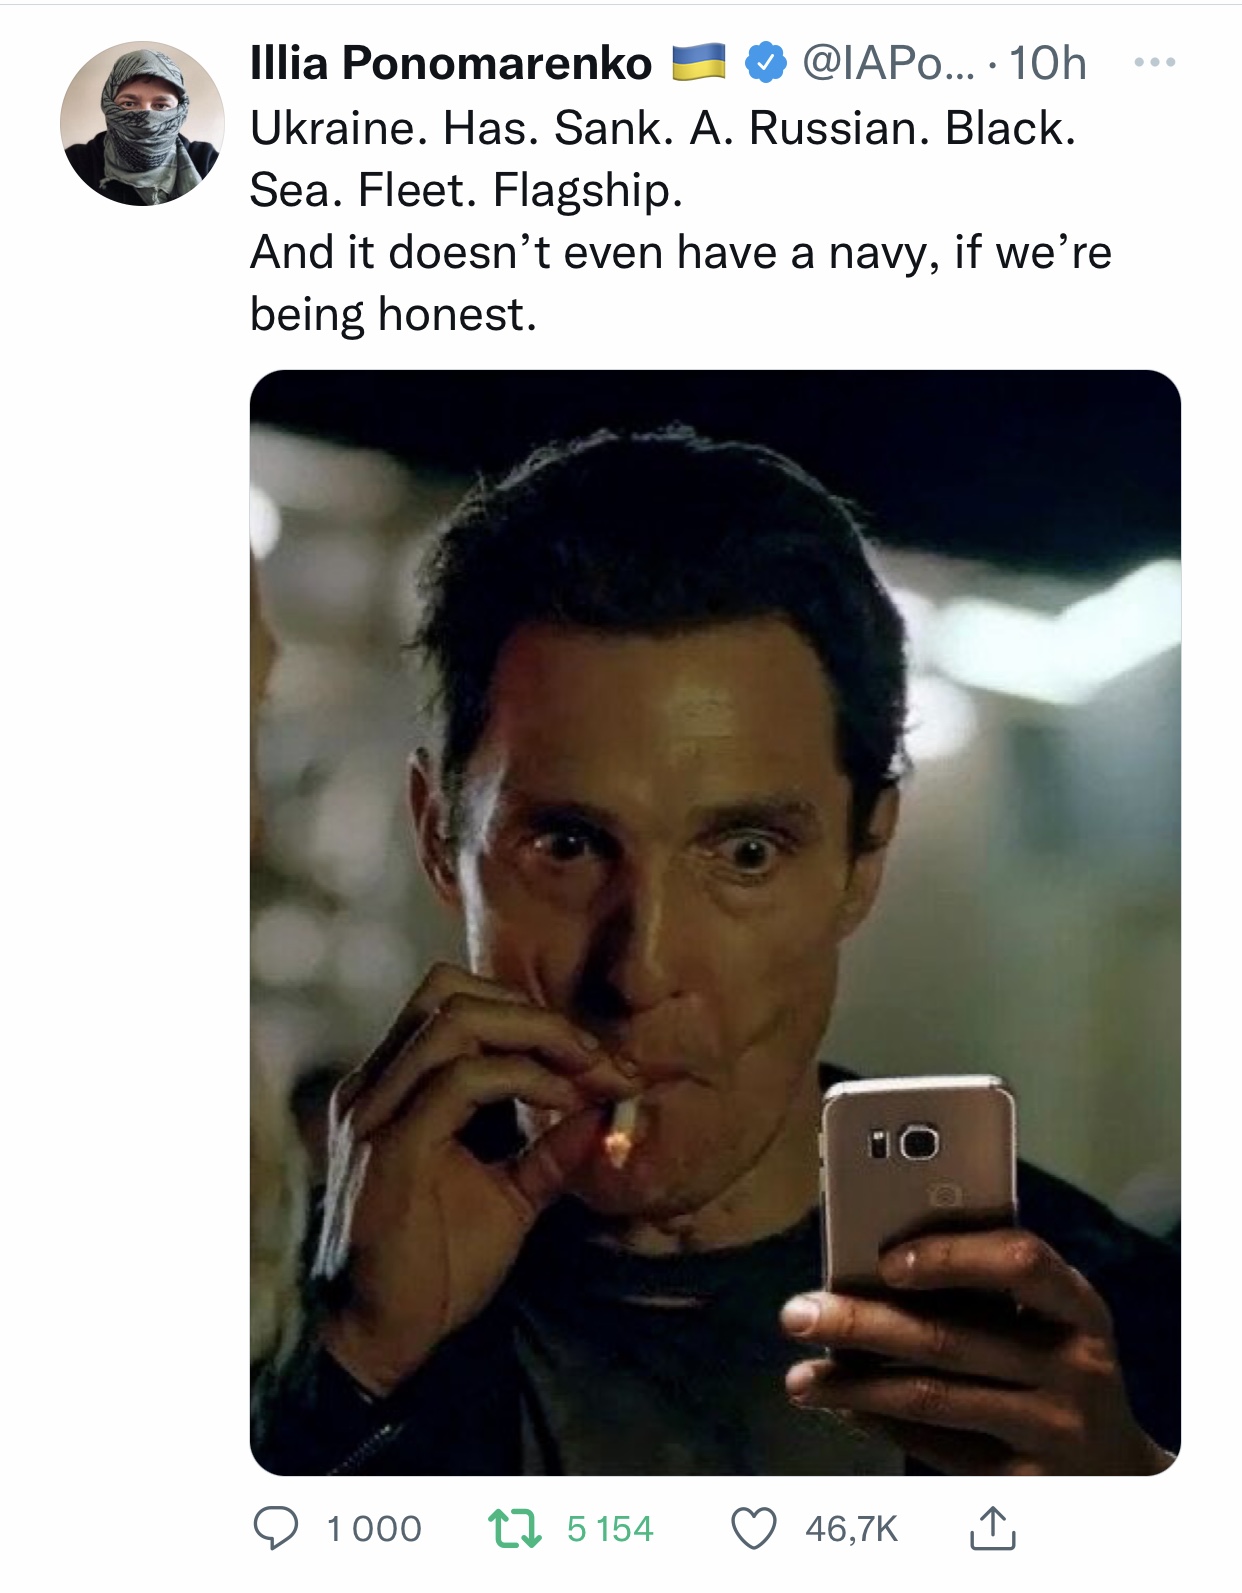Click the reply count 1 000
1242x1593 pixels.
374,1529
